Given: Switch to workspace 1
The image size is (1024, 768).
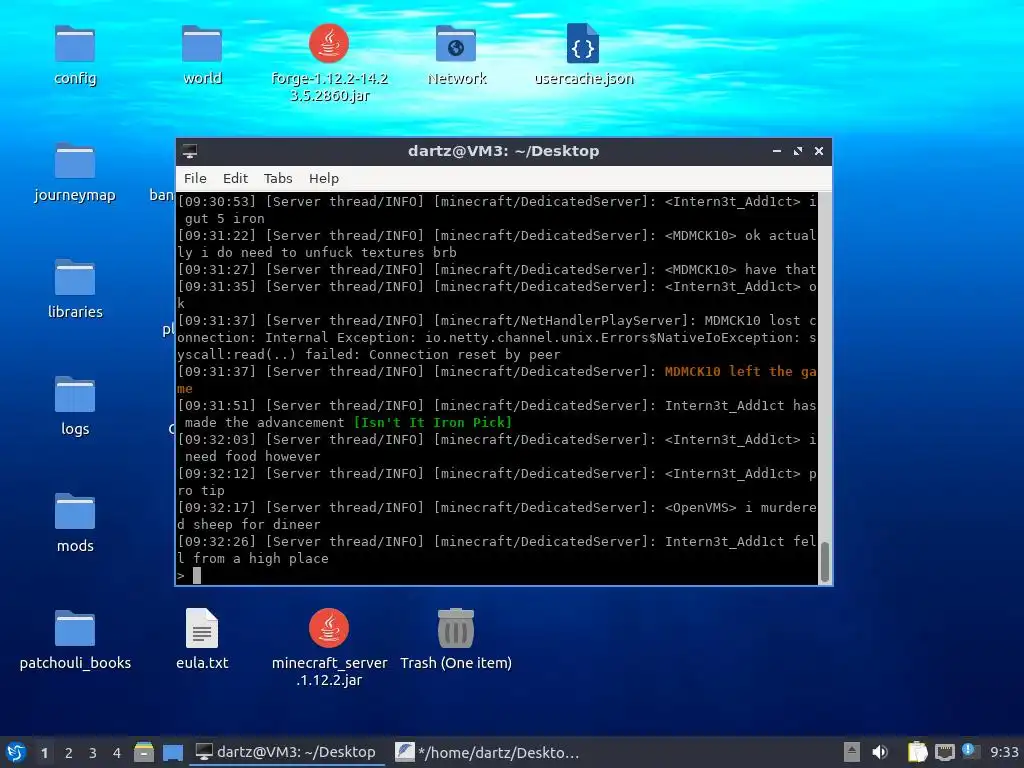Looking at the screenshot, I should (44, 753).
